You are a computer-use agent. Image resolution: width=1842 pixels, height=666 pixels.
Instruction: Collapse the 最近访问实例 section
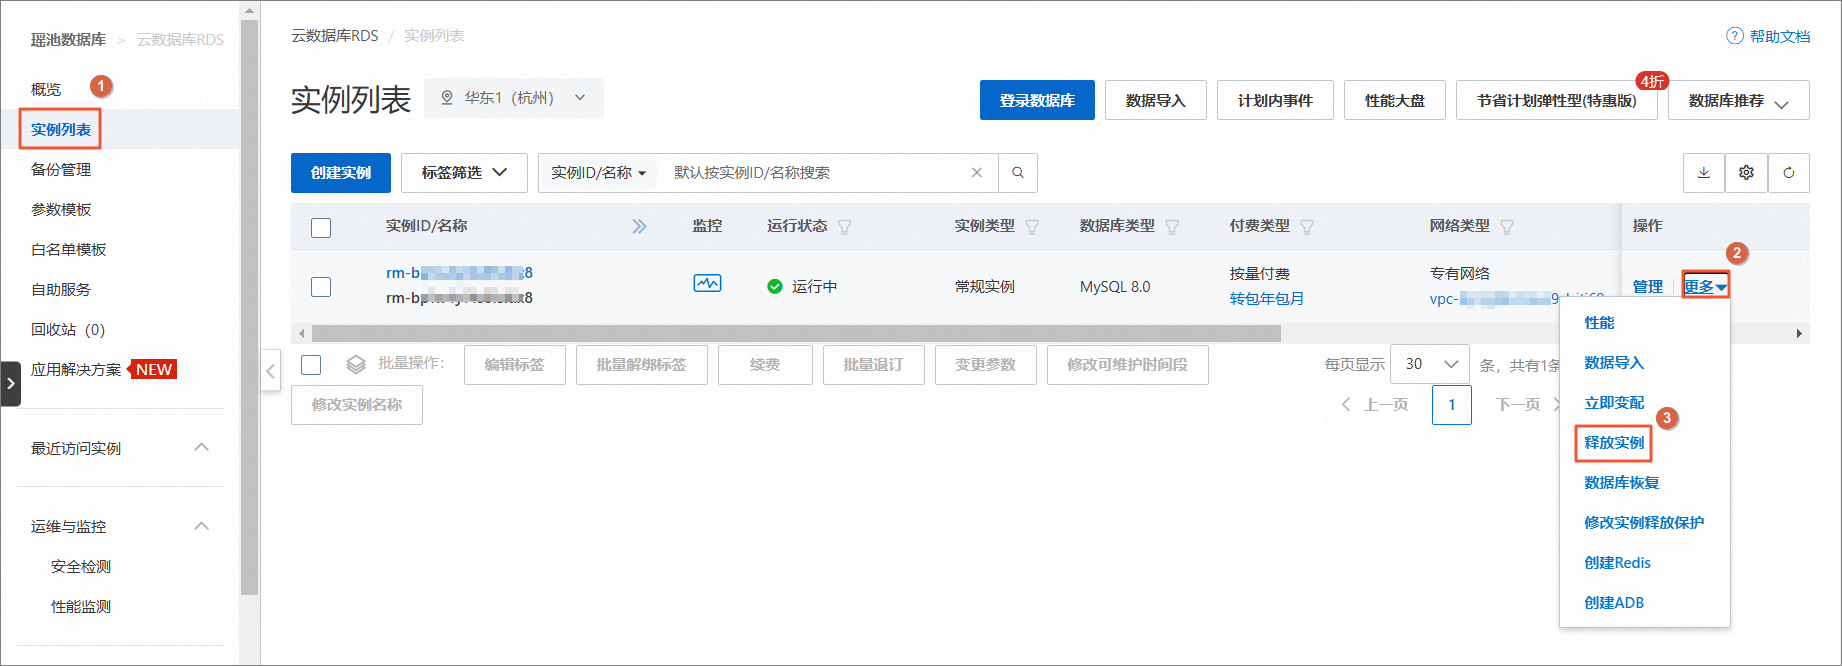point(201,447)
